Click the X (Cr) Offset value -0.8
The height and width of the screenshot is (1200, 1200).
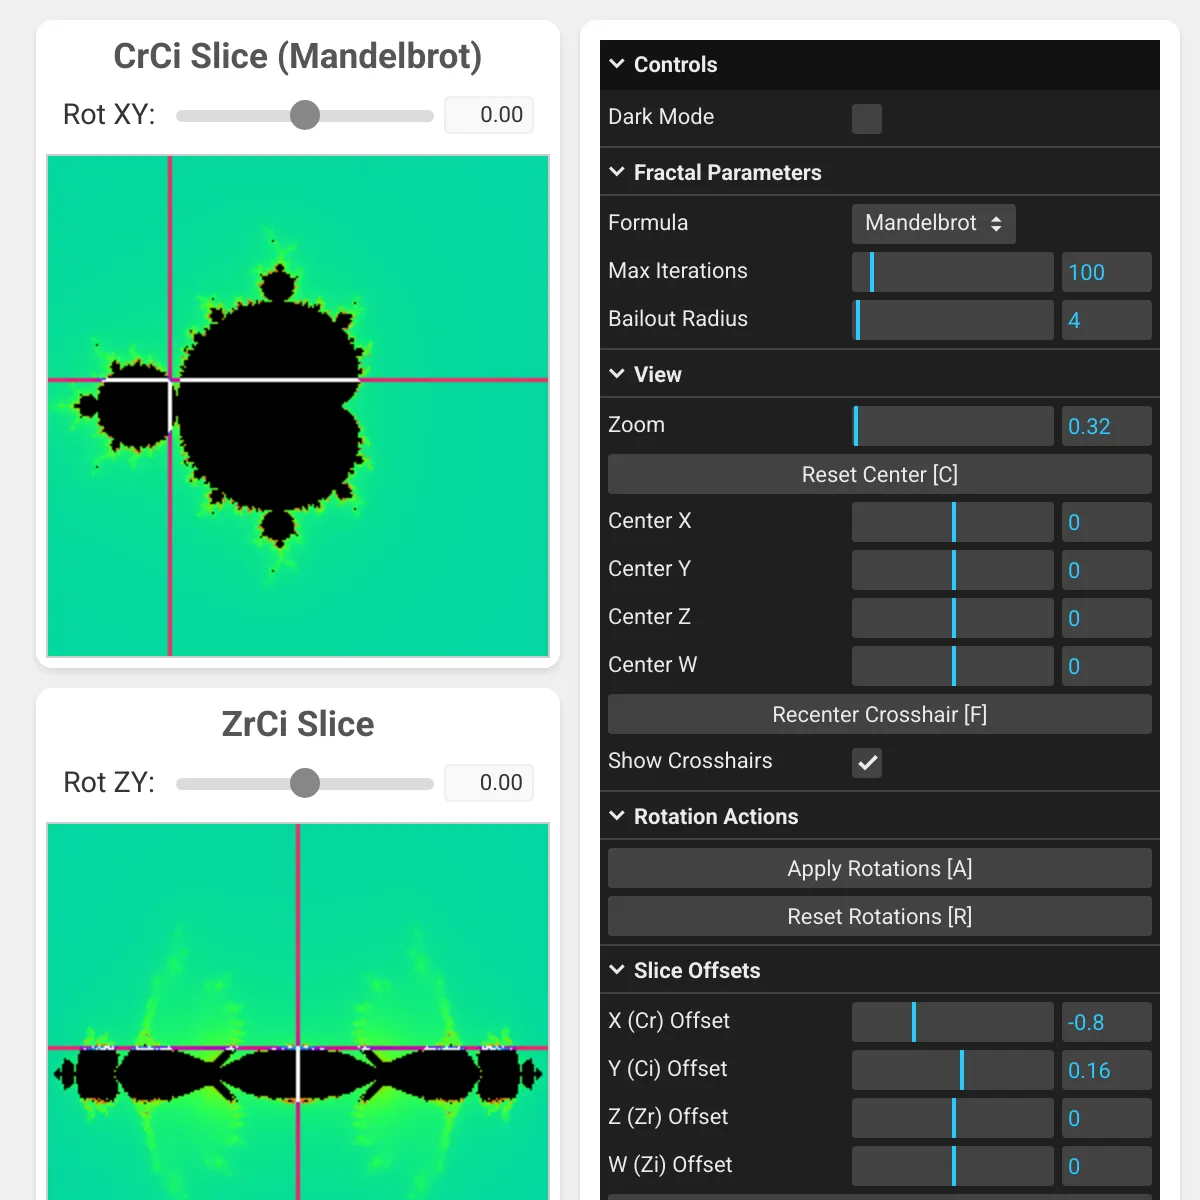(x=1107, y=1022)
